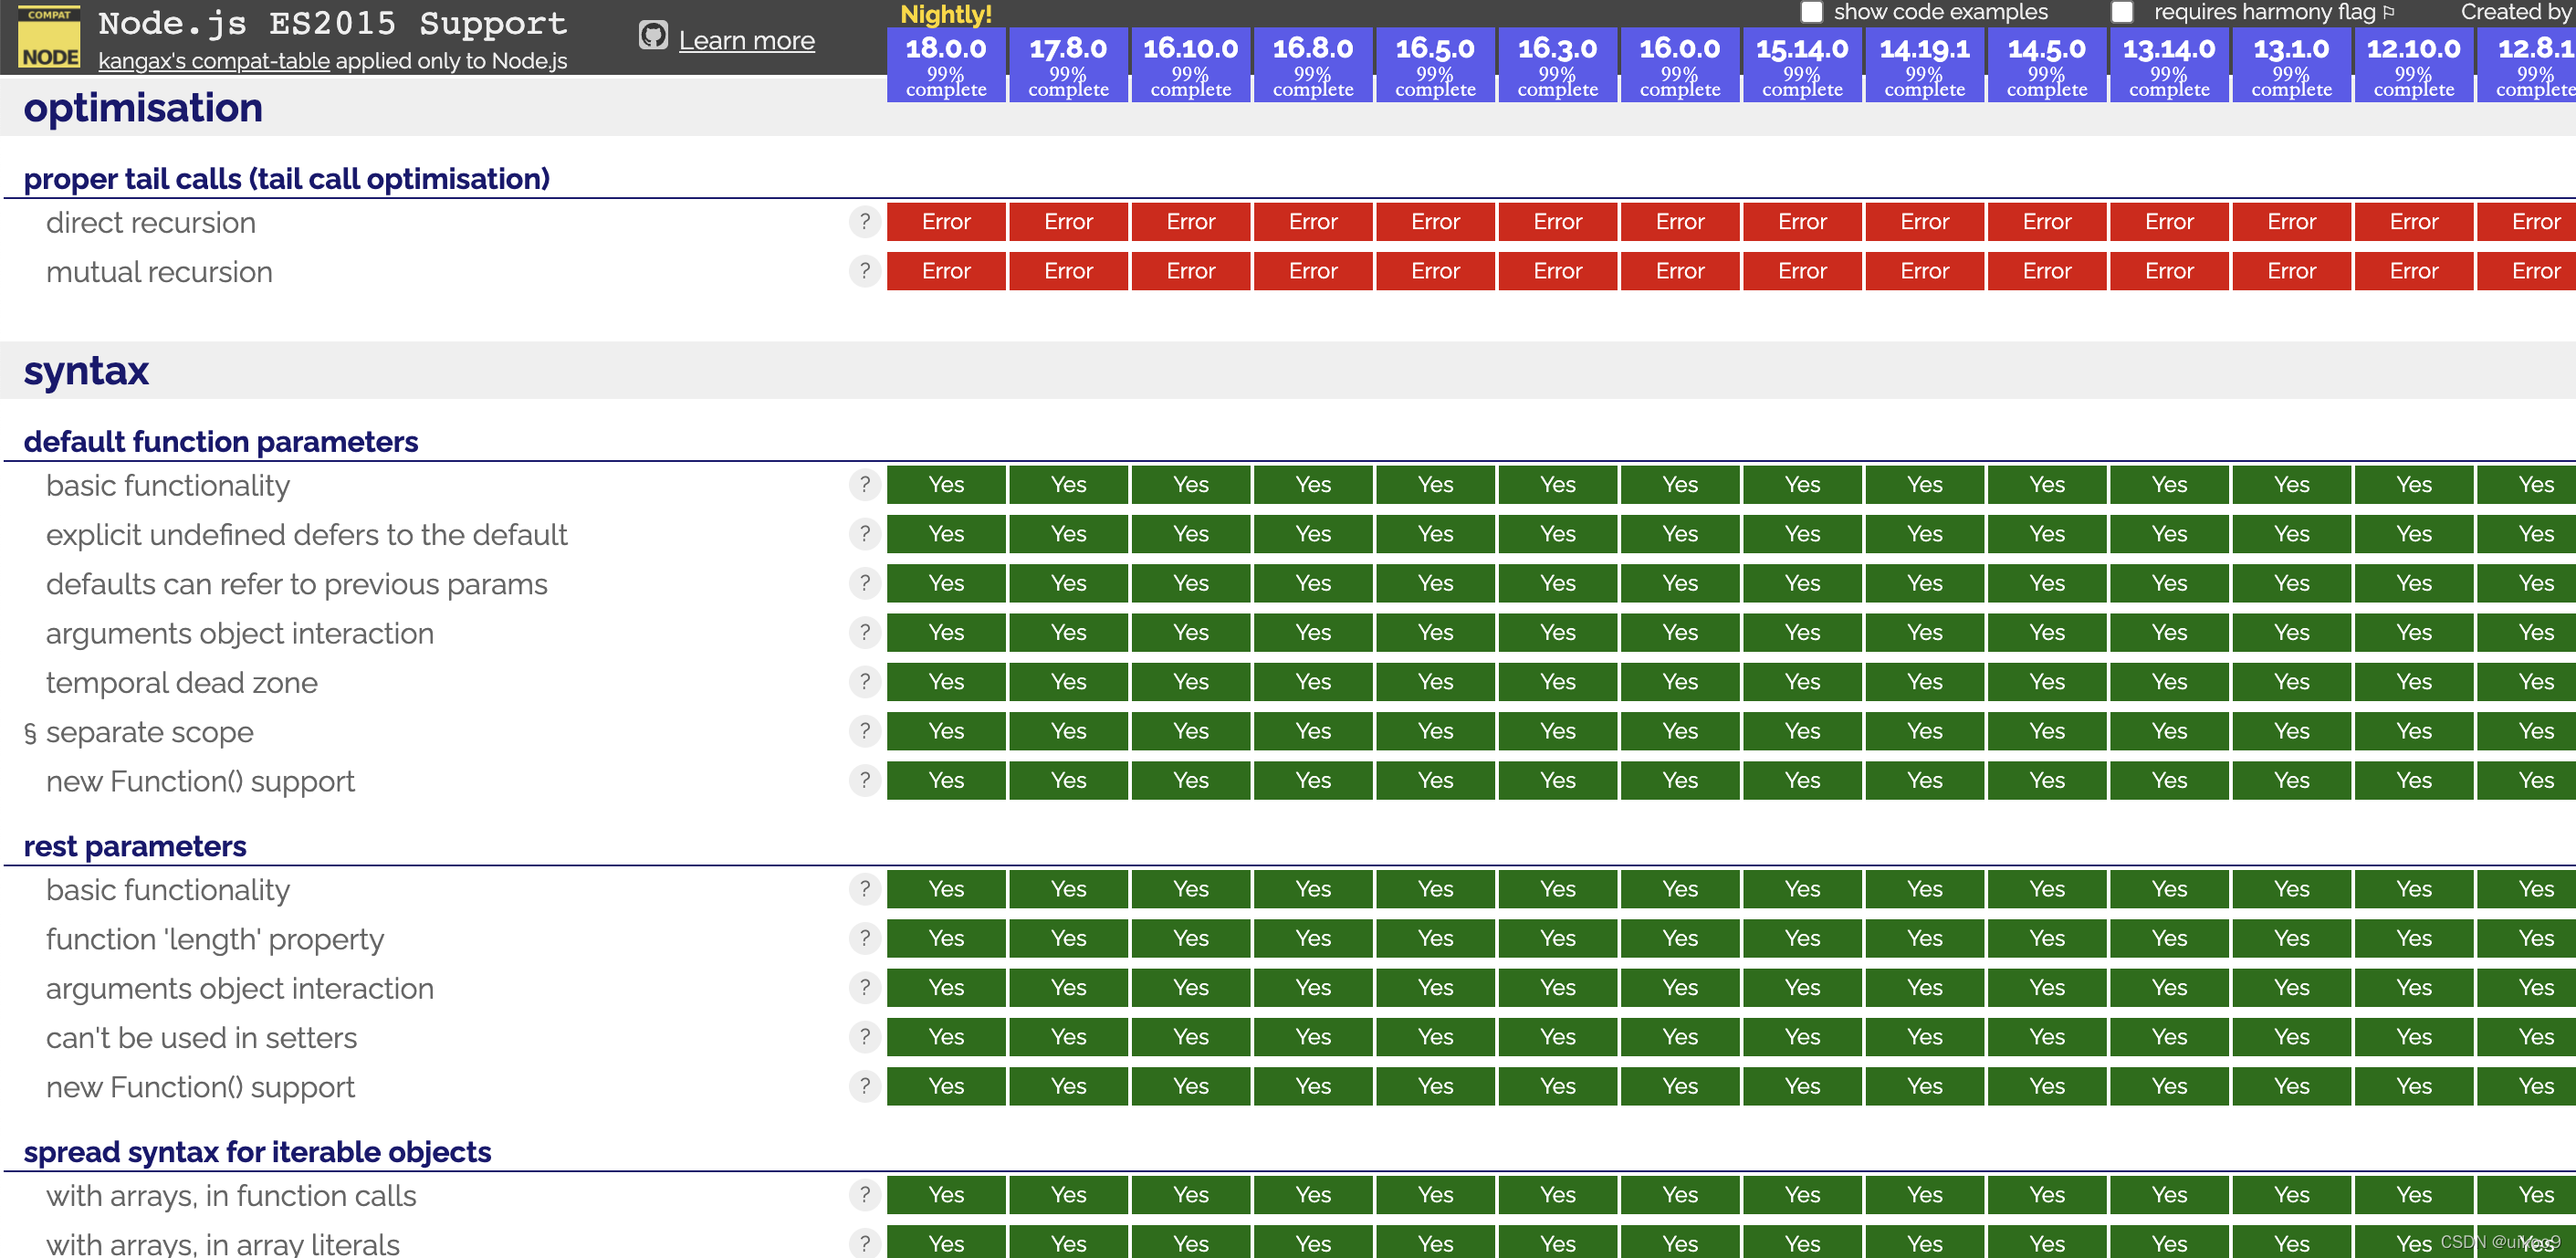This screenshot has width=2576, height=1258.
Task: Click the Nightly! label above 18.0.0
Action: 945,15
